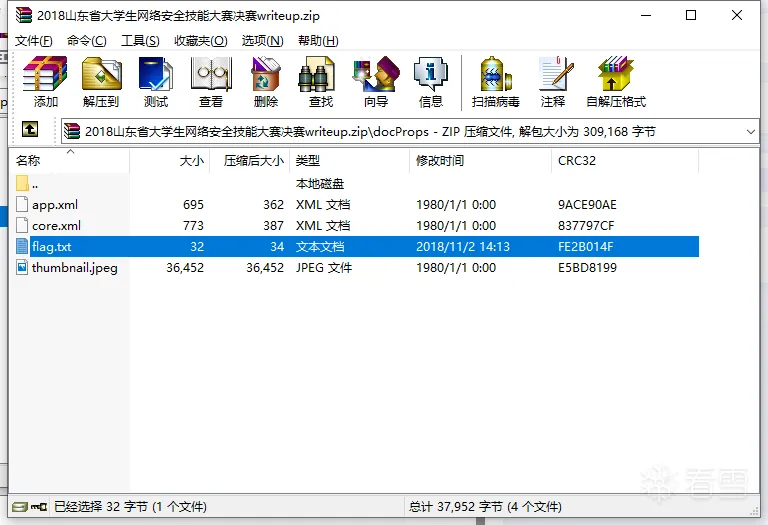Click the Scan Virus (扫描病毒) icon
768x525 pixels.
tap(496, 73)
